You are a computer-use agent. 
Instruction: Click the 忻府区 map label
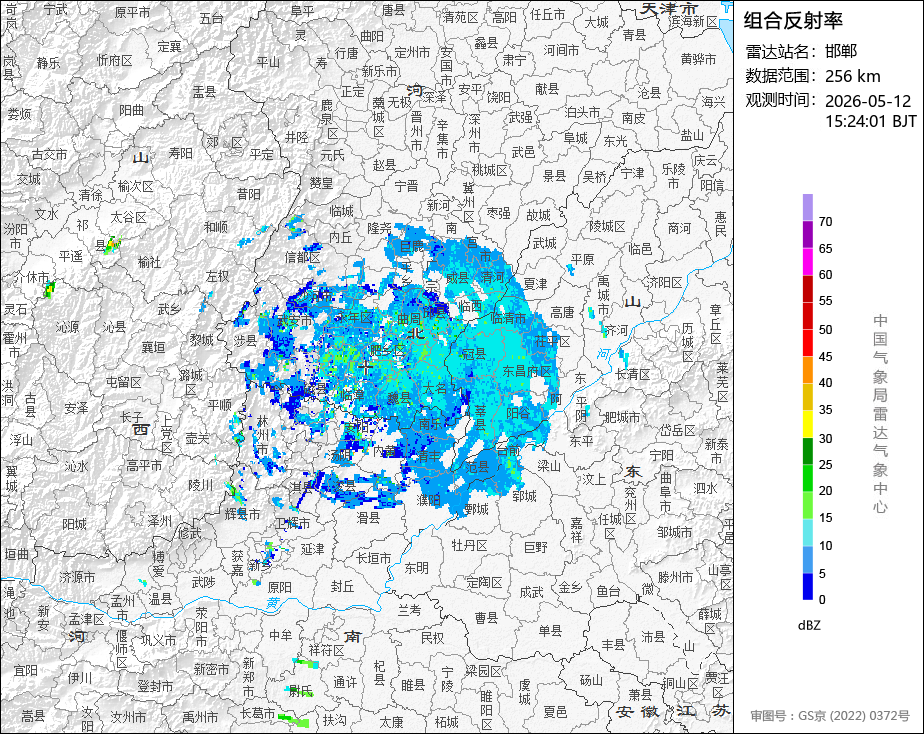tap(114, 61)
